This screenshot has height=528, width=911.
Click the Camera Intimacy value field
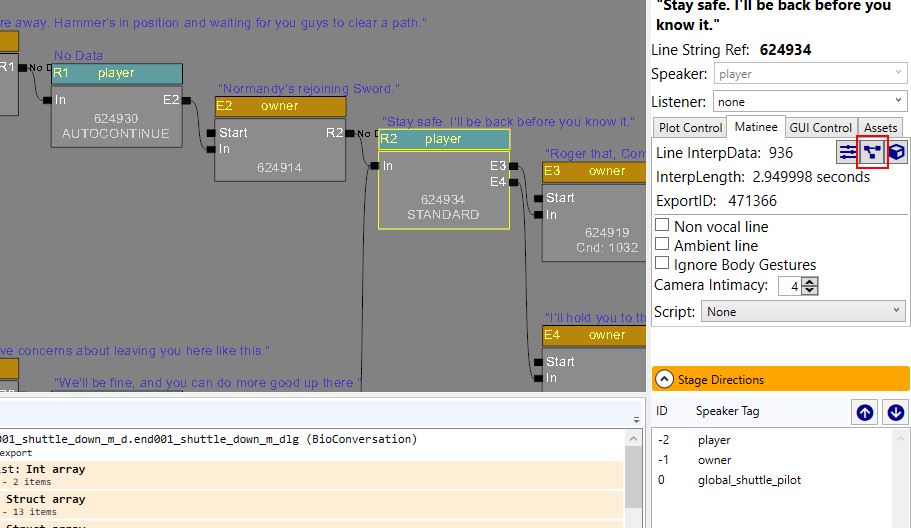coord(791,286)
